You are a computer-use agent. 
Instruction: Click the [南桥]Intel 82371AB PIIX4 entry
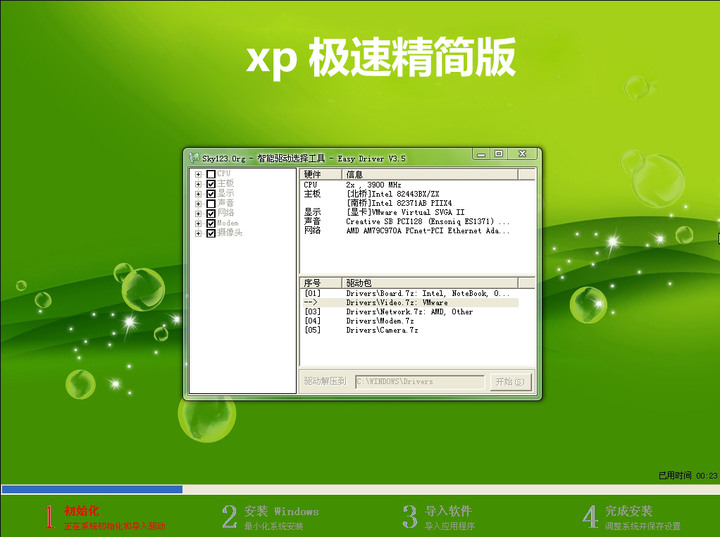399,203
